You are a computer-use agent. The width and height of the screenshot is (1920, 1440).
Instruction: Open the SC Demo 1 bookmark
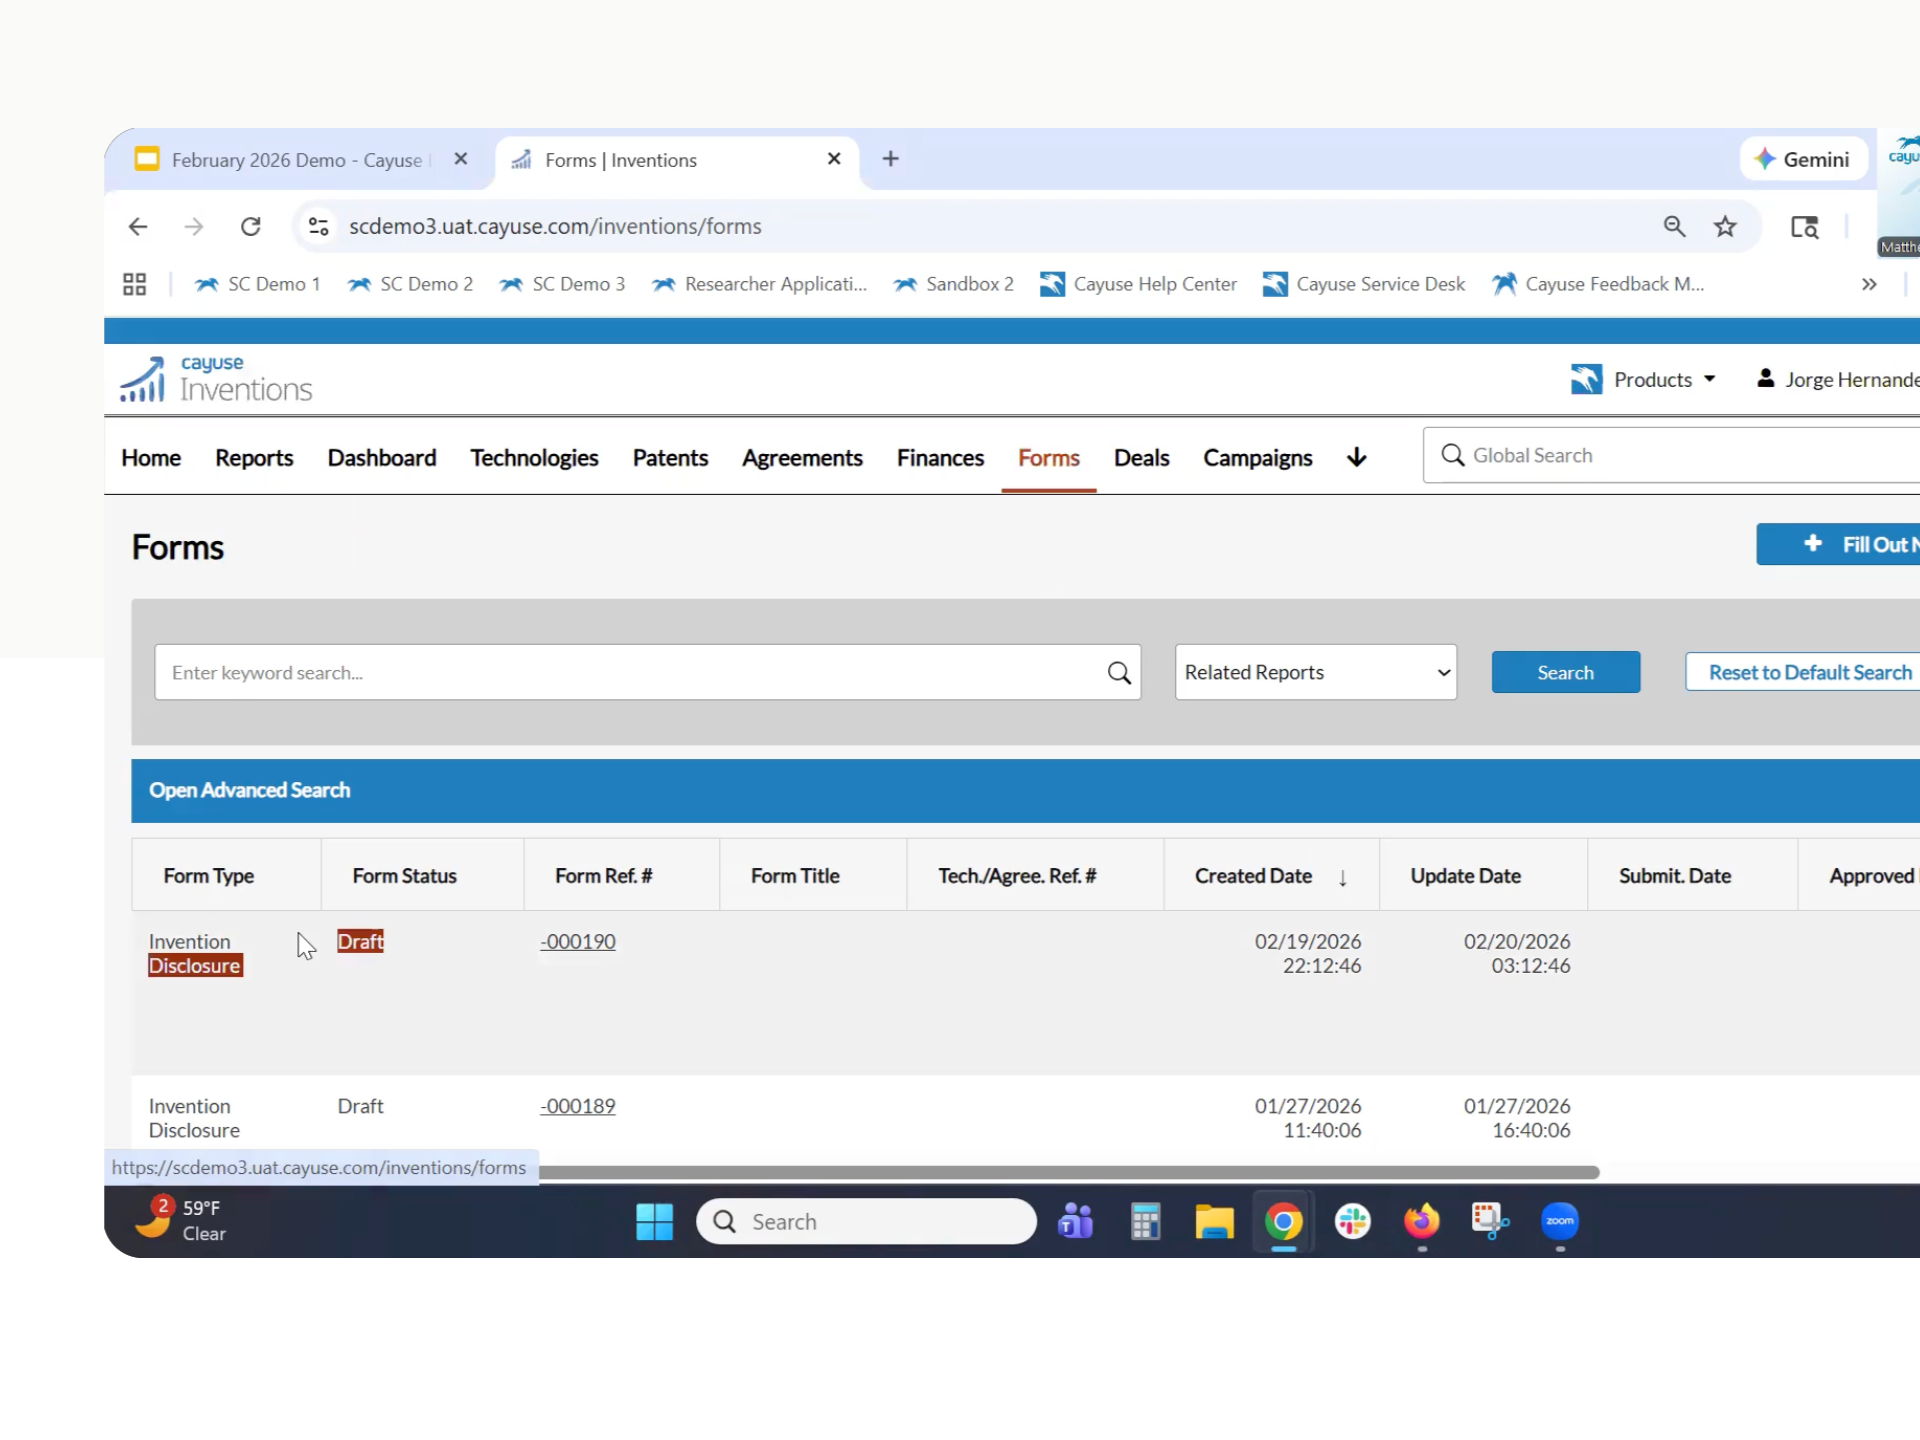(257, 285)
